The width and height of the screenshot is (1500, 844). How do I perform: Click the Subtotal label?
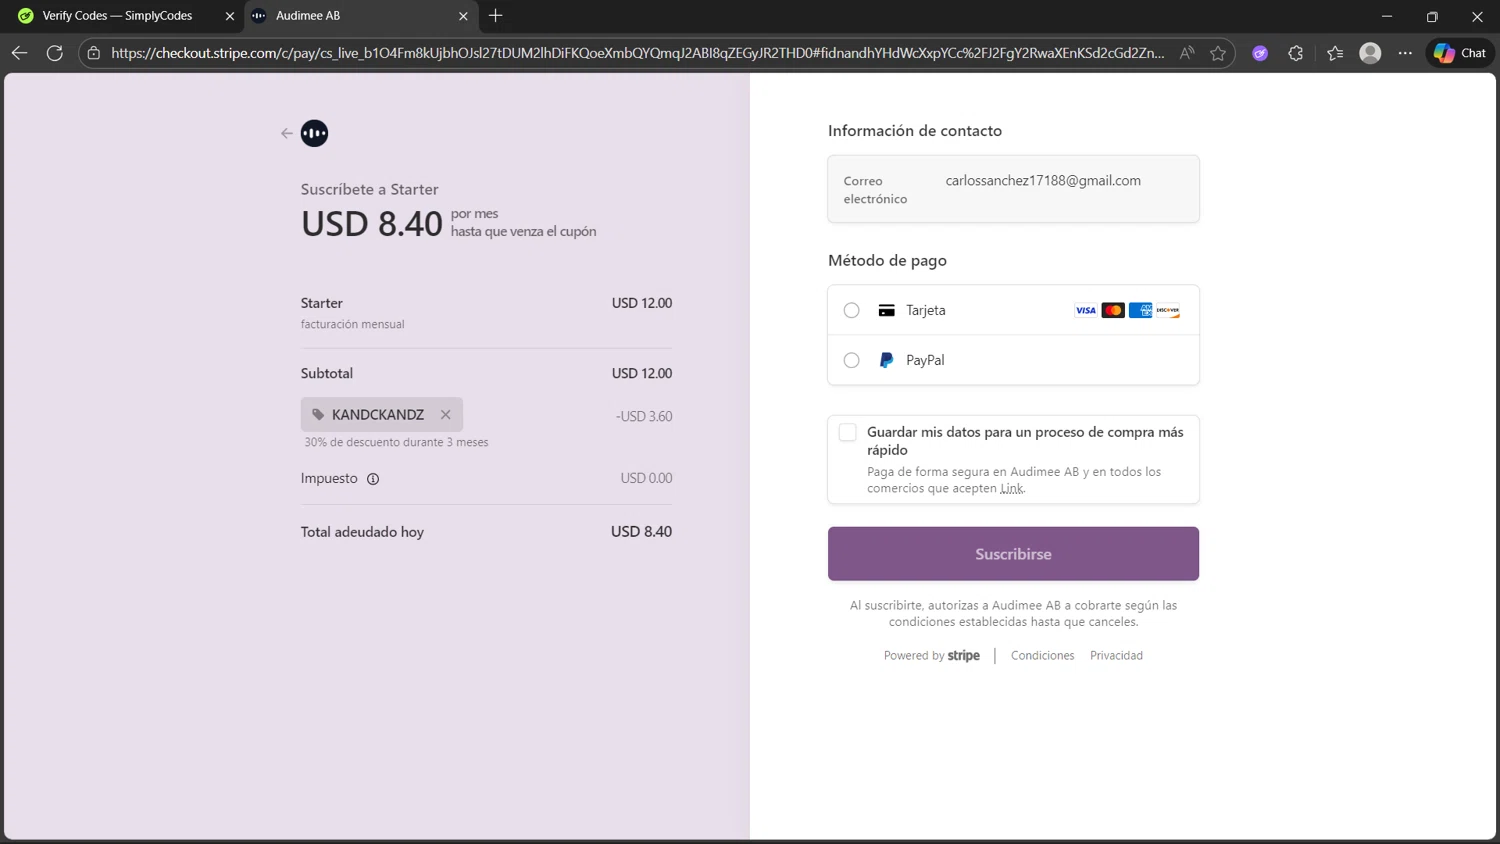[x=327, y=373]
